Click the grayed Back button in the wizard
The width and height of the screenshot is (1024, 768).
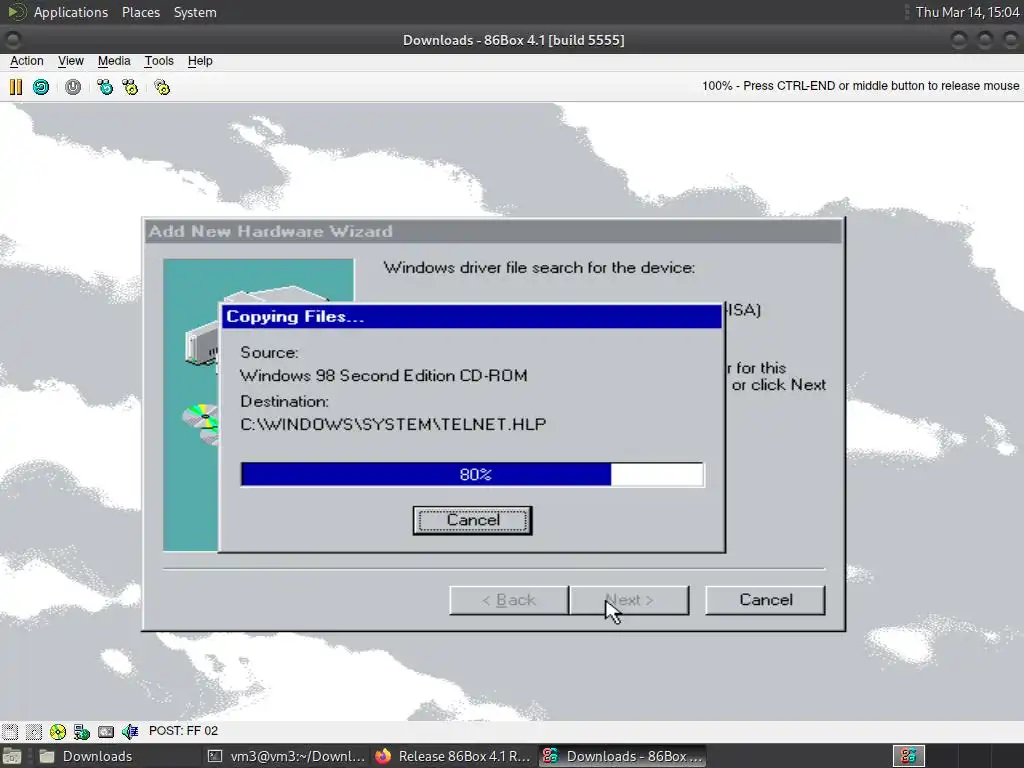tap(509, 600)
